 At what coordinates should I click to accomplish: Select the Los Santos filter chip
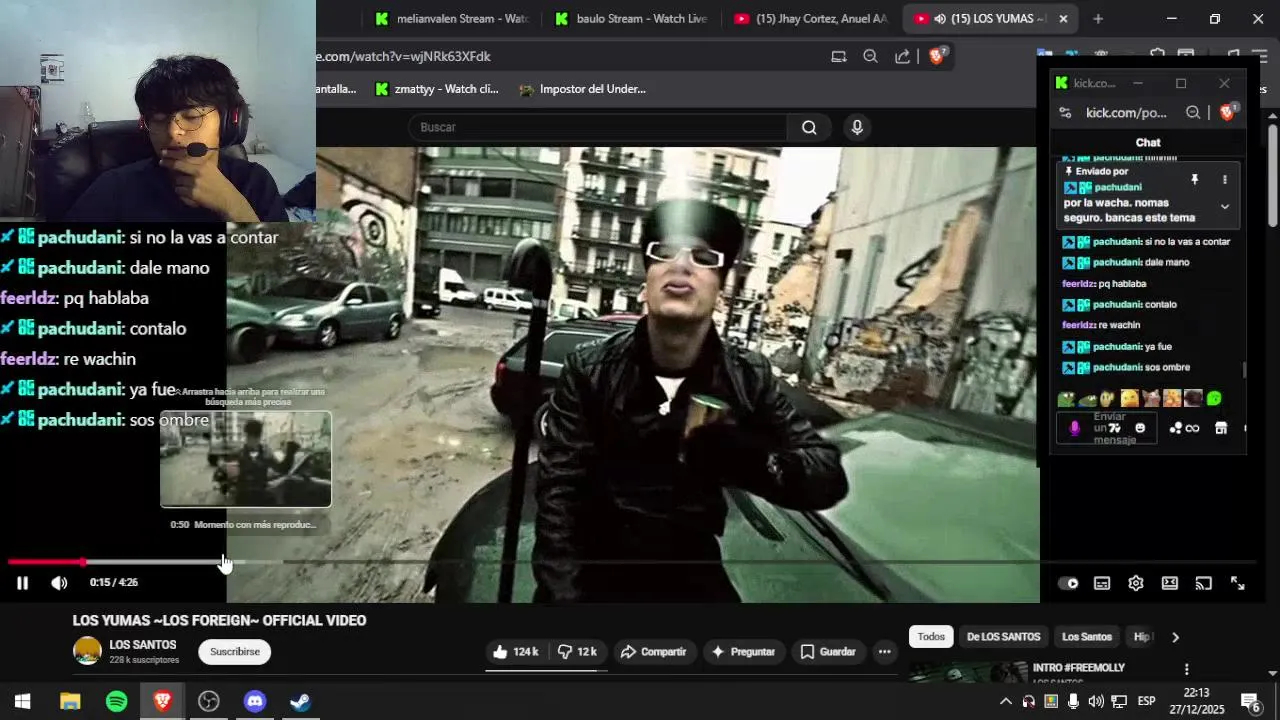click(1086, 637)
